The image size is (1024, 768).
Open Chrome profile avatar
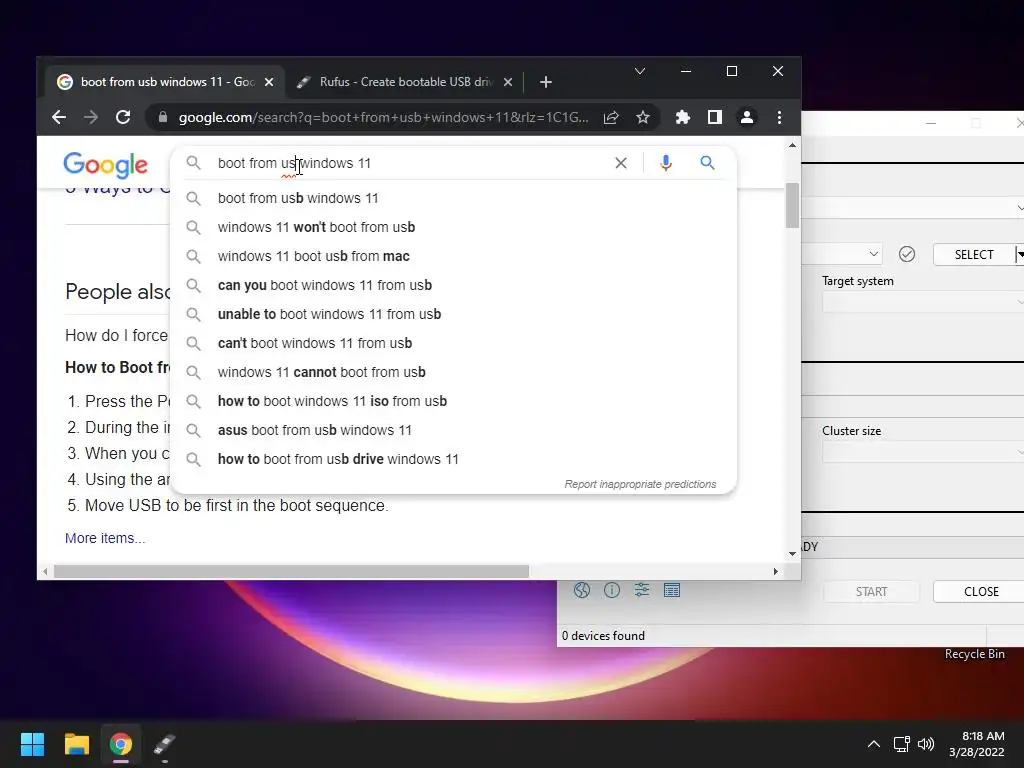pos(746,118)
